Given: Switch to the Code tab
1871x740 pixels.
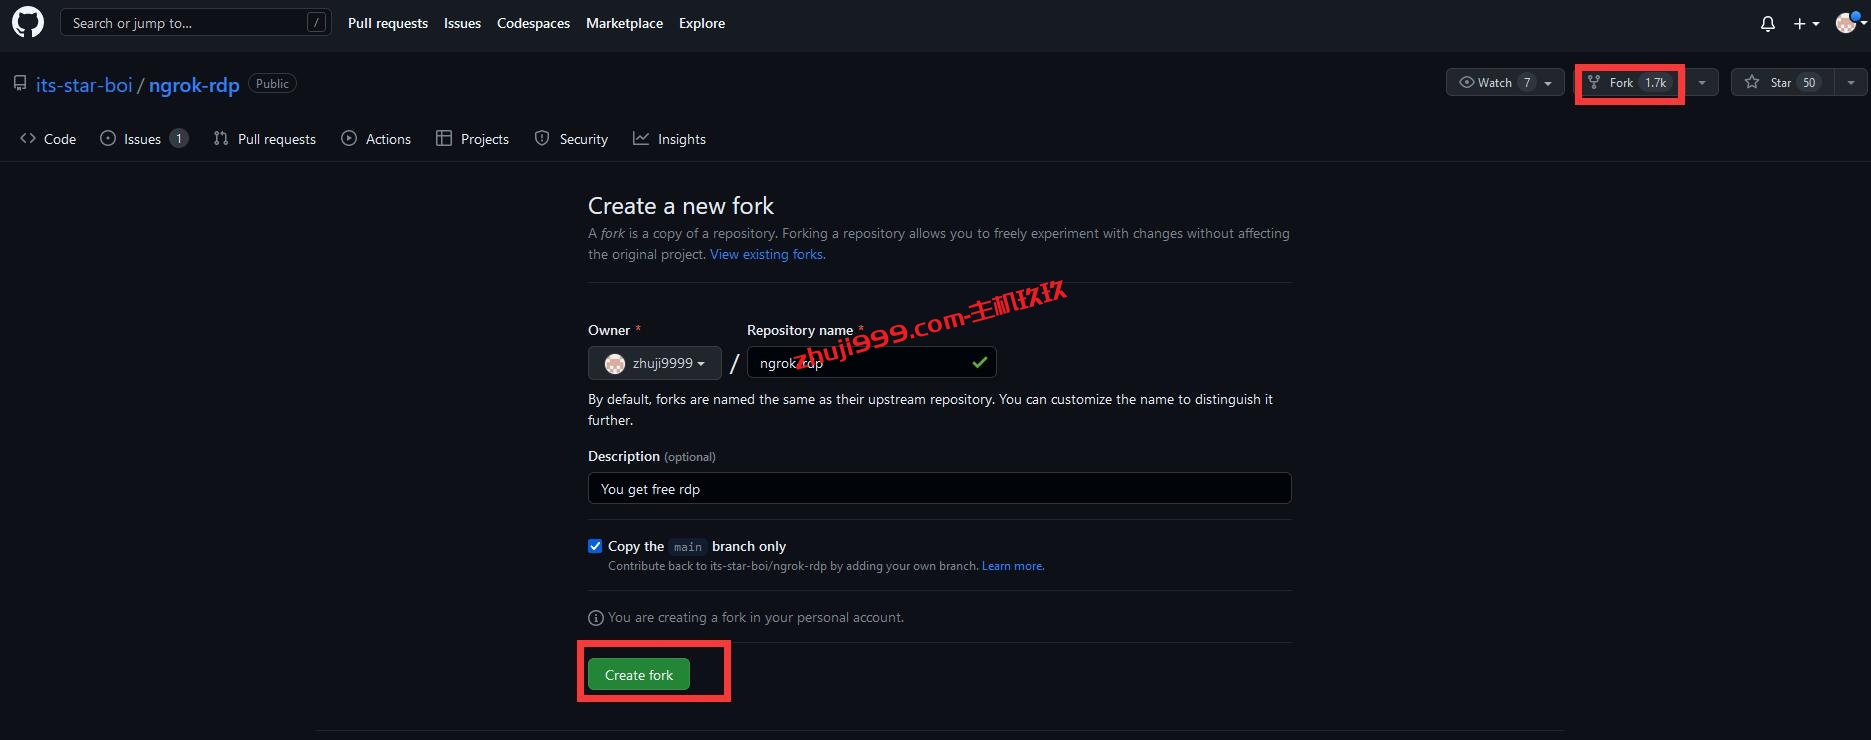Looking at the screenshot, I should click(48, 139).
